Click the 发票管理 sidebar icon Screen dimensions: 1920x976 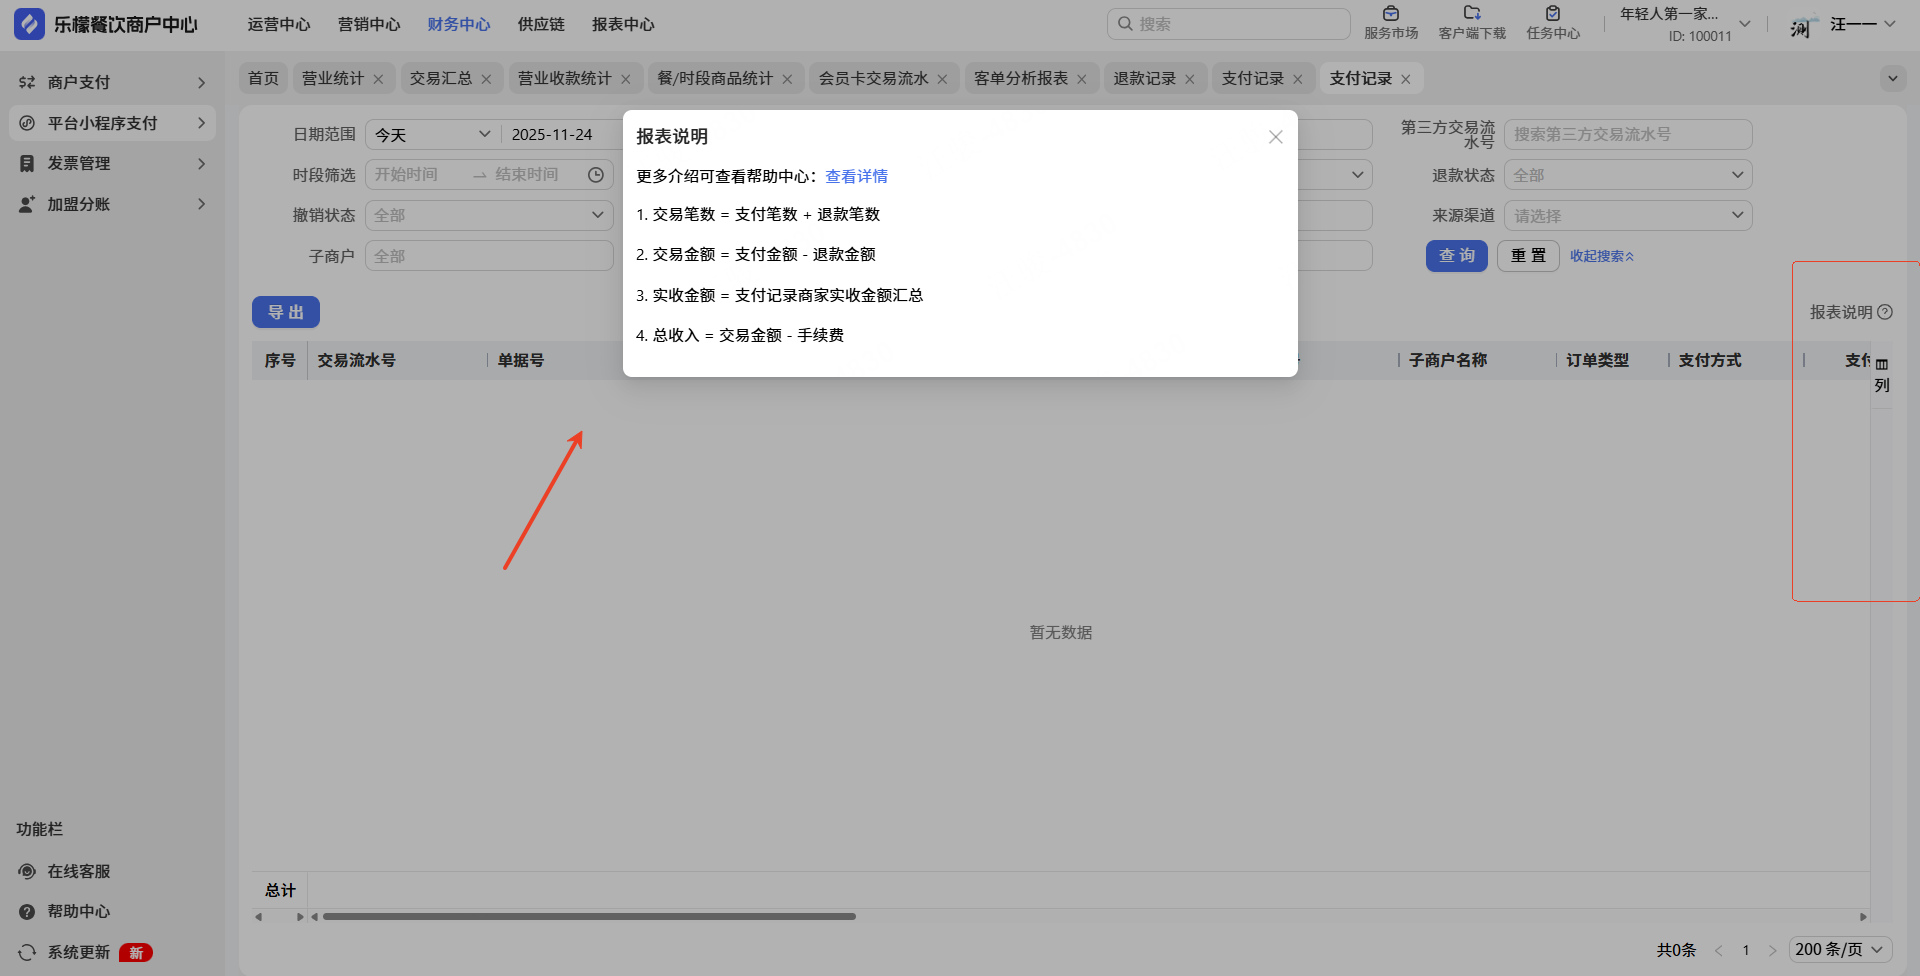click(27, 164)
